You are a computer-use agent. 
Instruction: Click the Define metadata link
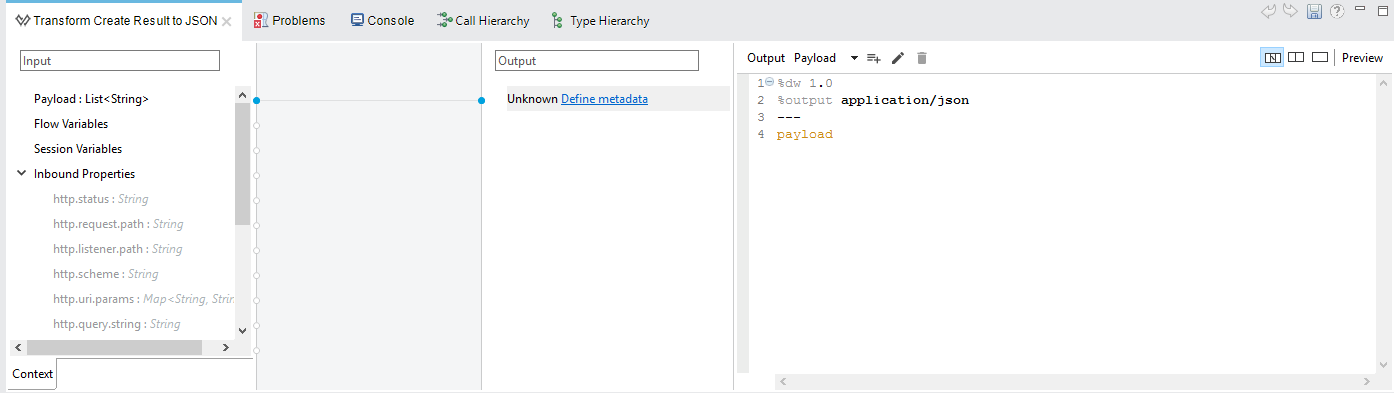(604, 99)
